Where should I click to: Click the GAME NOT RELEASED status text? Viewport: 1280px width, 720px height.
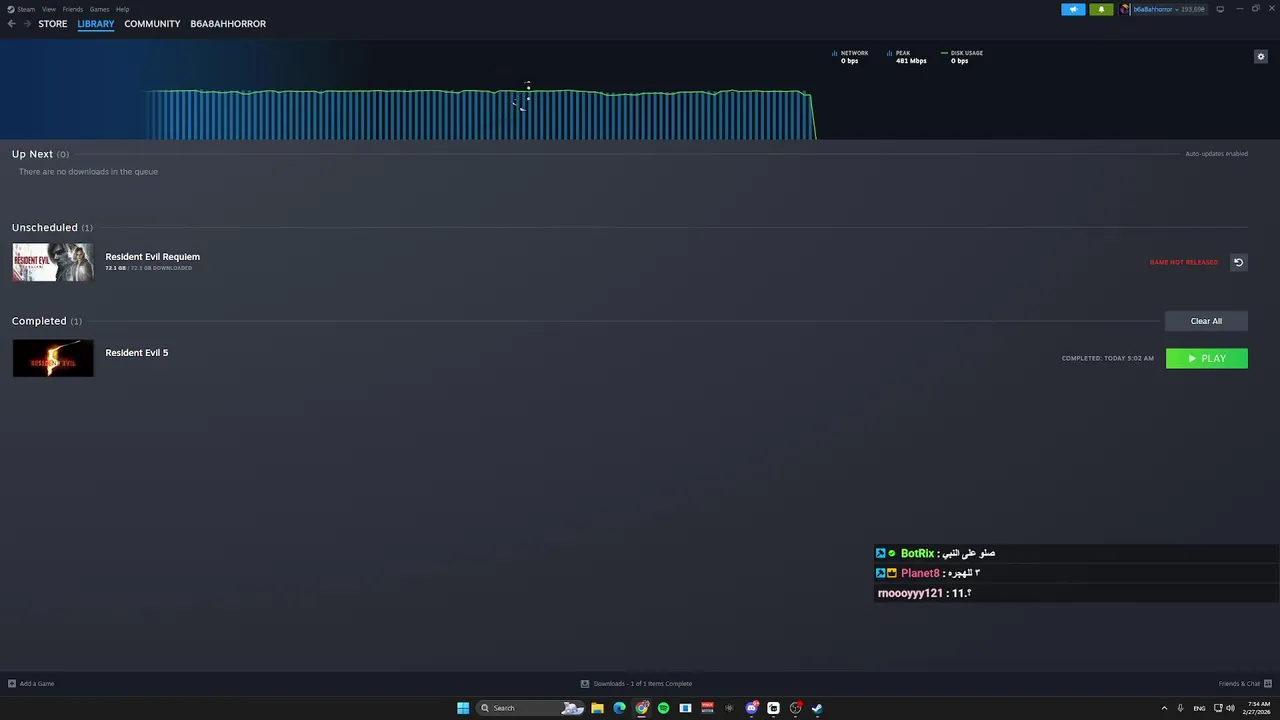(x=1184, y=262)
